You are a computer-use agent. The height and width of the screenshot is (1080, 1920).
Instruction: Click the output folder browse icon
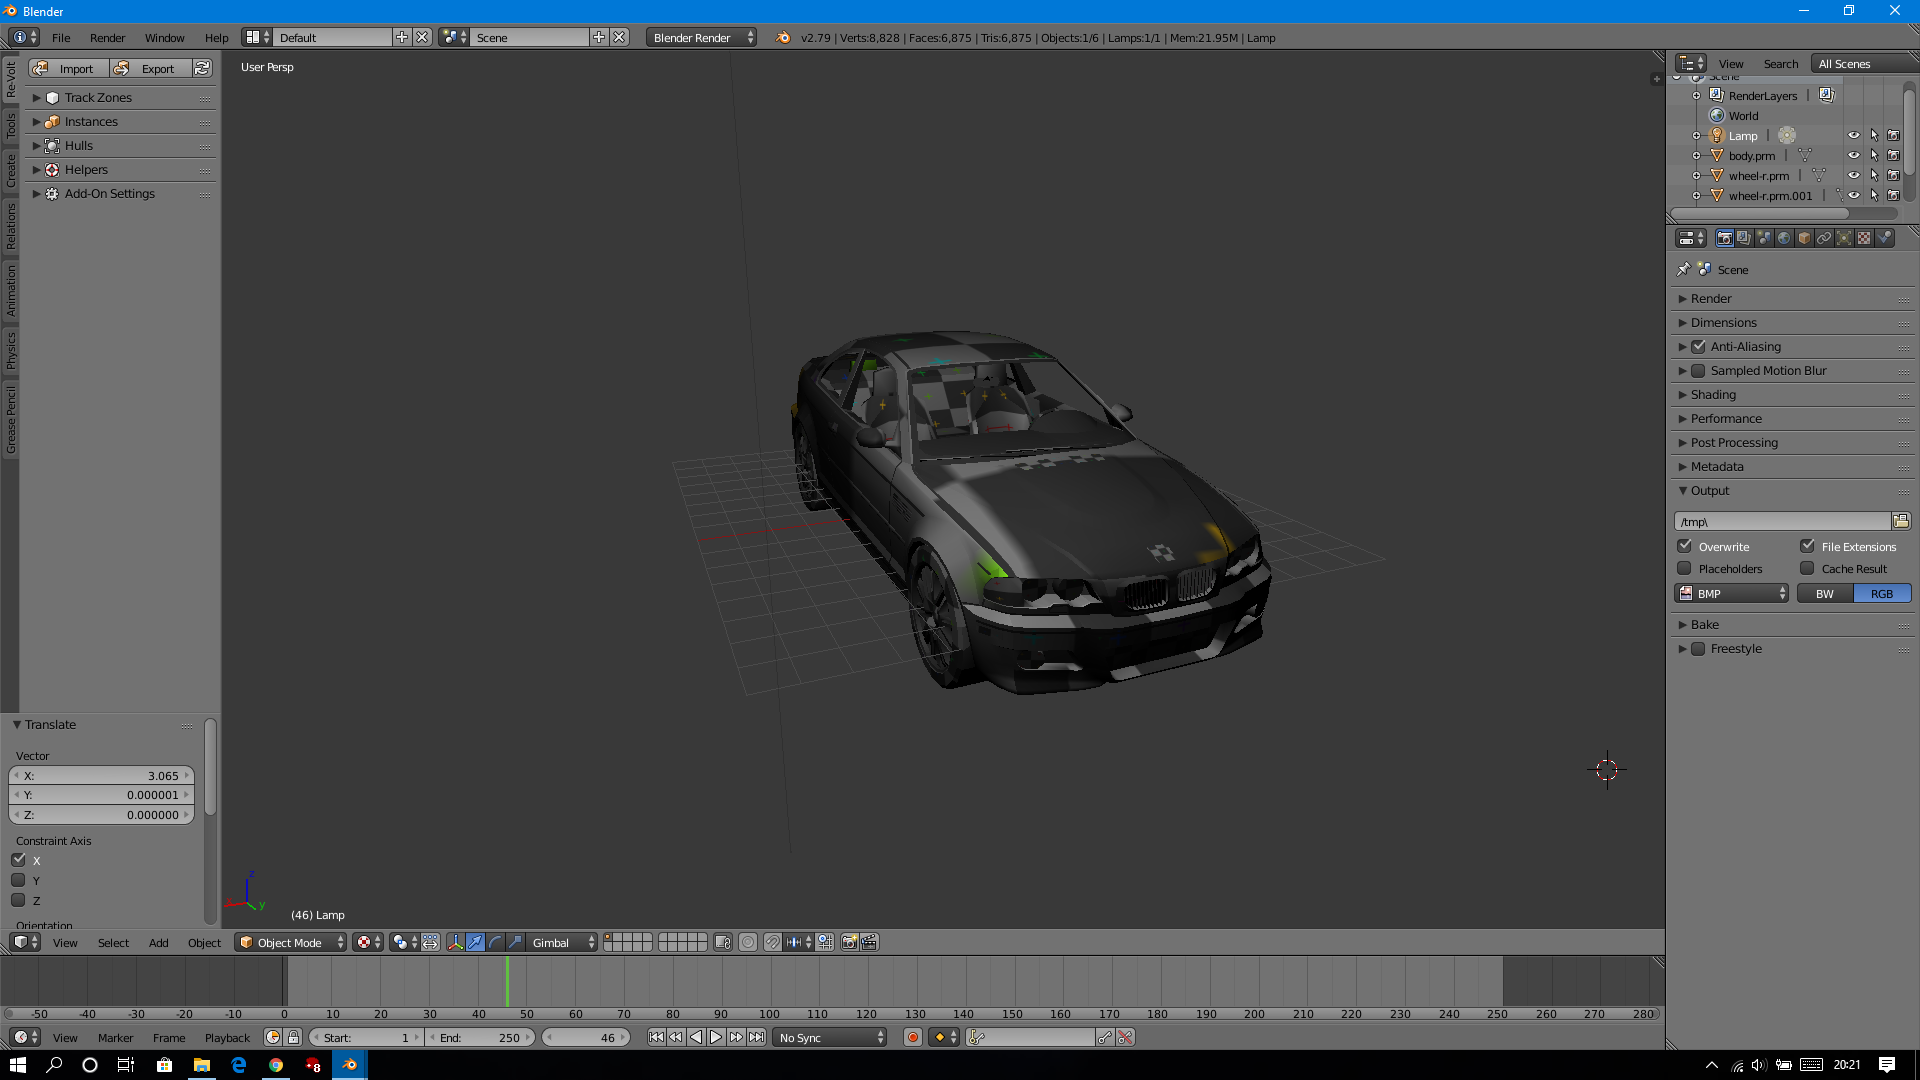1901,521
